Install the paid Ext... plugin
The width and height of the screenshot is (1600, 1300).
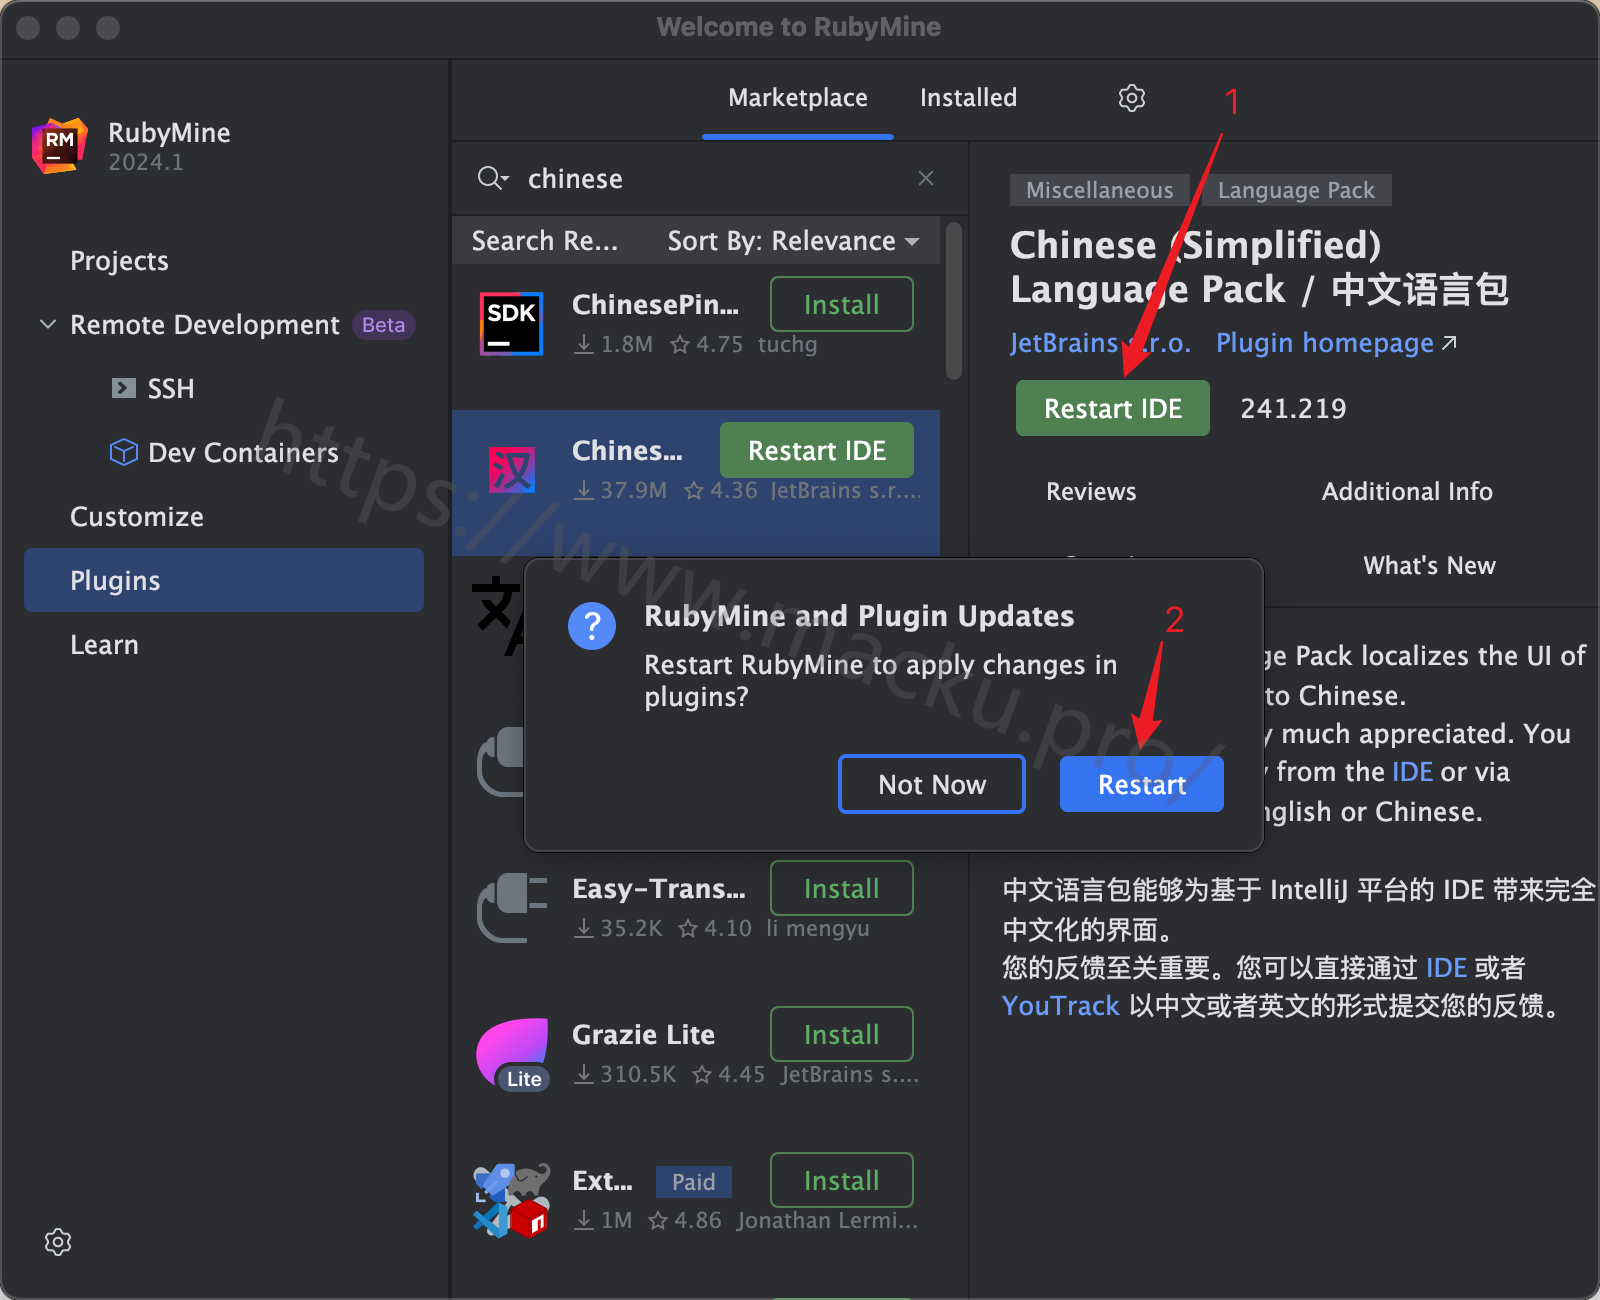click(842, 1180)
